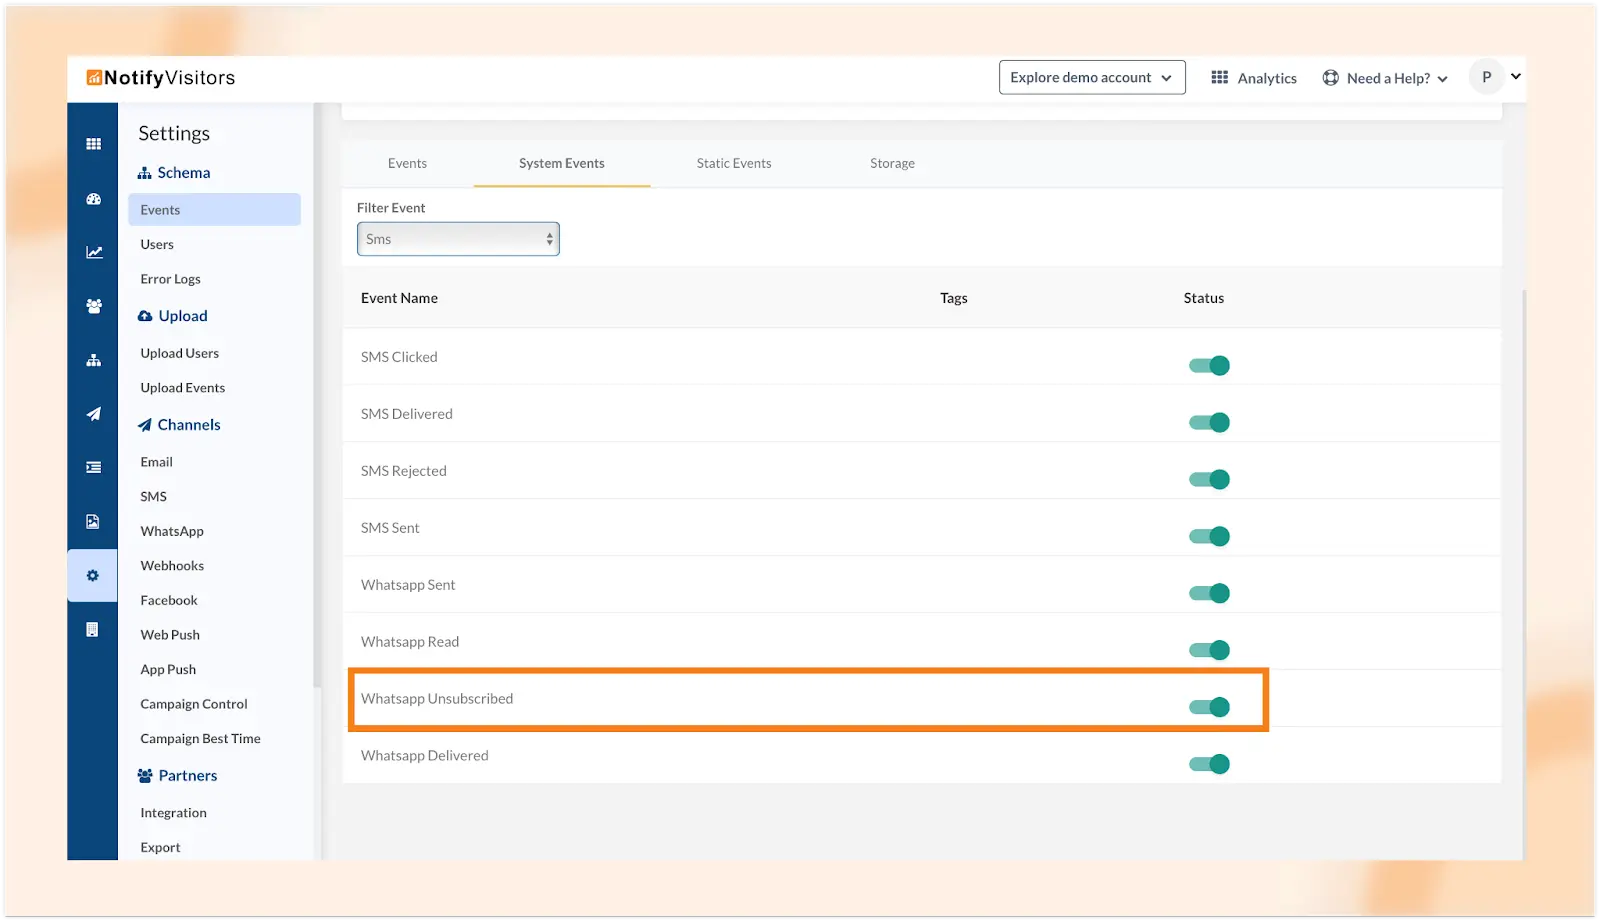Go to WhatsApp channel settings

click(172, 531)
